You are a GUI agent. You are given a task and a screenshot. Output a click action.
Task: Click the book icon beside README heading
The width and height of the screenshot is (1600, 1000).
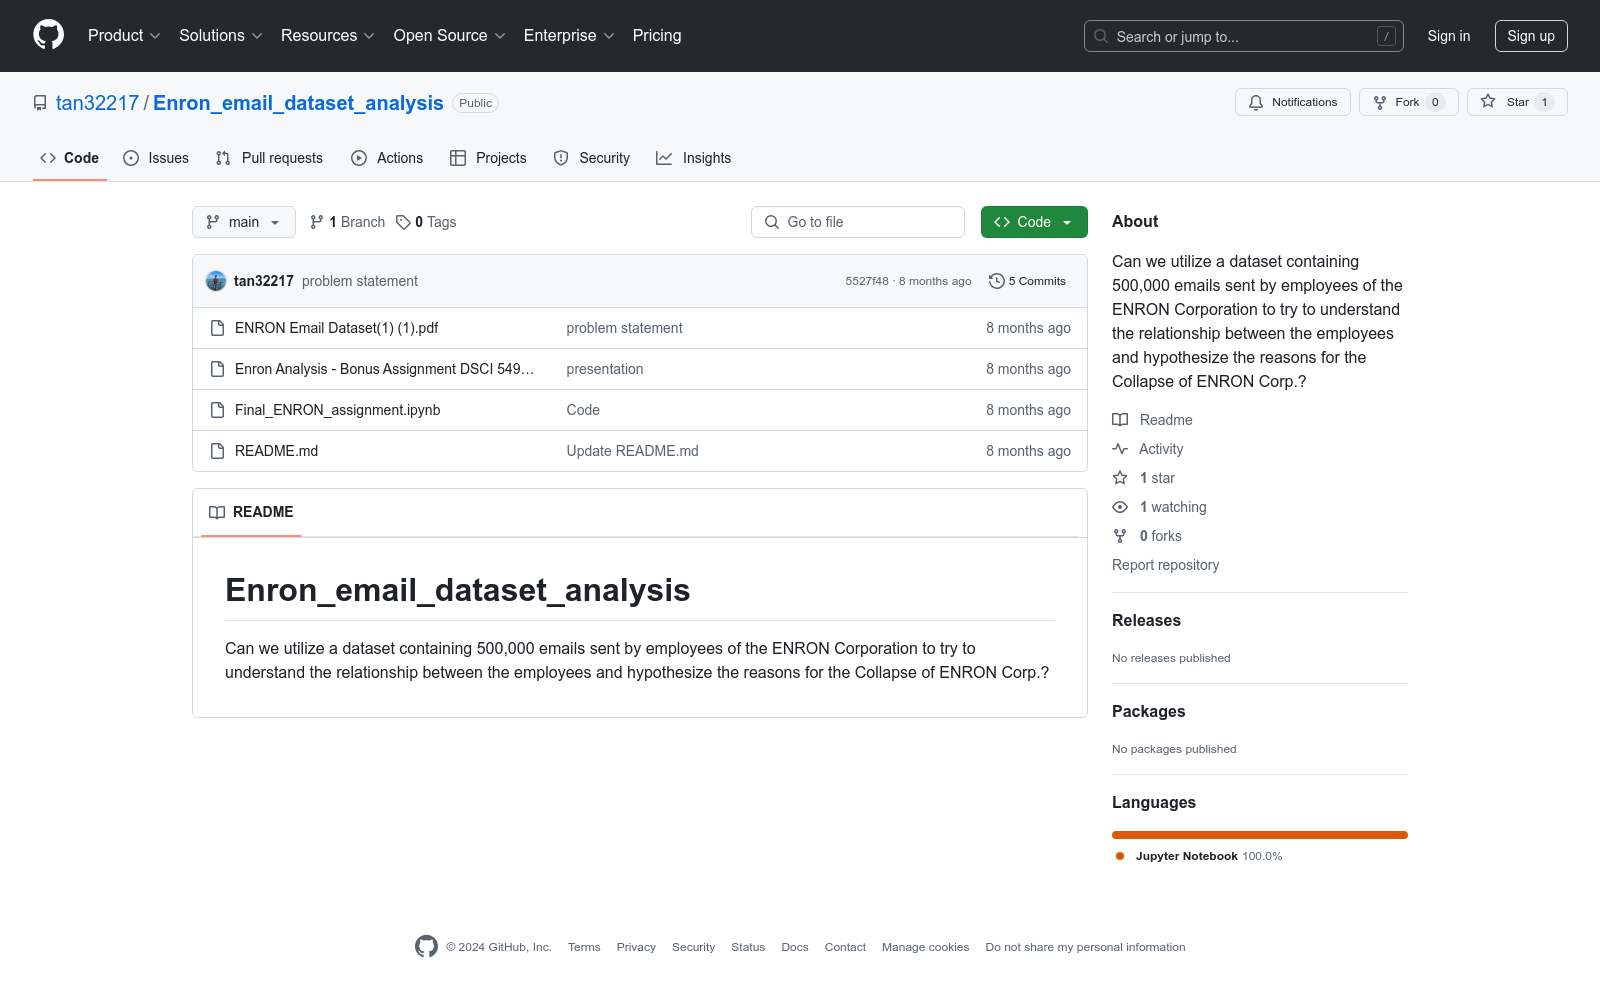pyautogui.click(x=217, y=512)
